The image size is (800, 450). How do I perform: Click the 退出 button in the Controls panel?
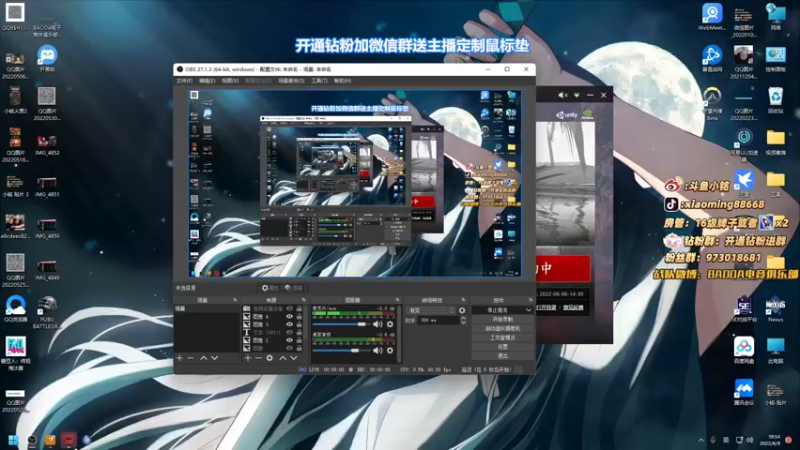pyautogui.click(x=503, y=356)
